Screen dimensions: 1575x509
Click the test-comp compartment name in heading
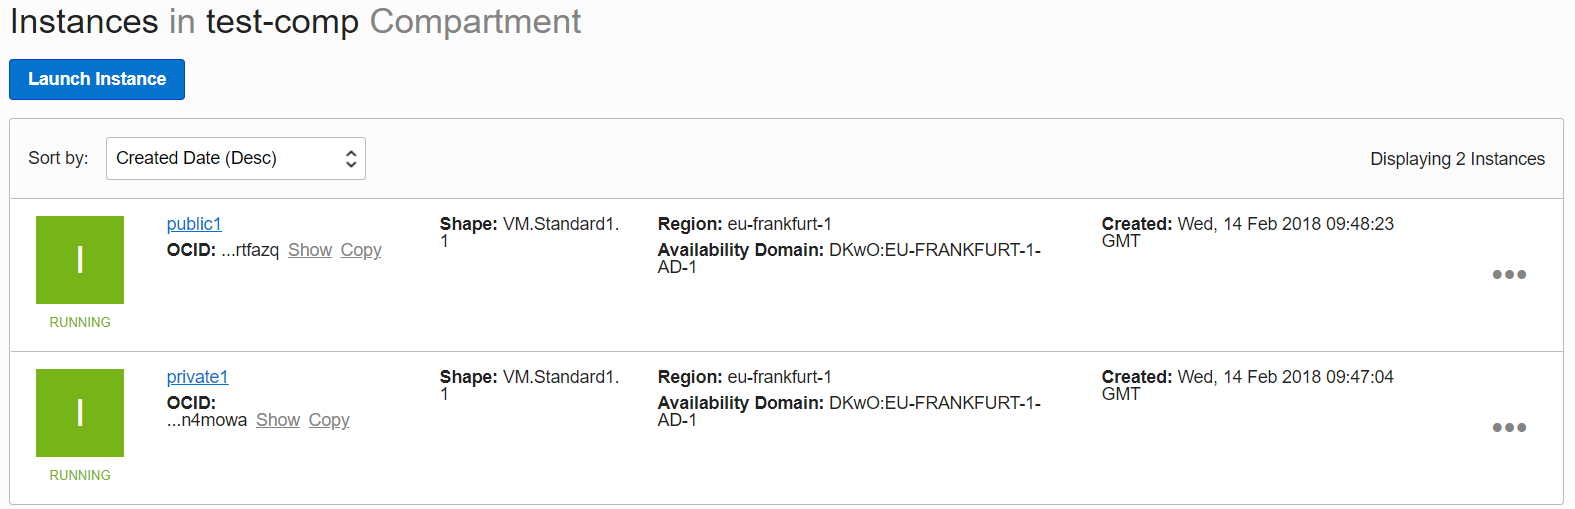(x=282, y=21)
